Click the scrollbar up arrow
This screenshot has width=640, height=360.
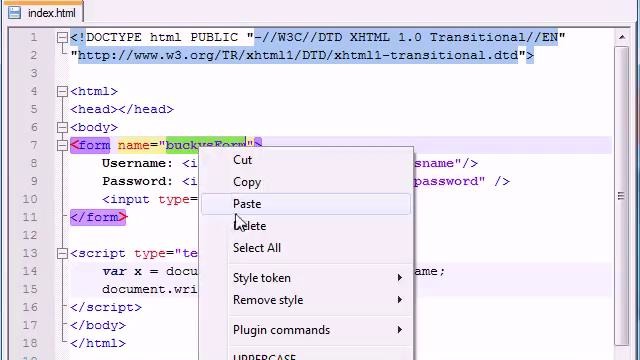click(622, 37)
